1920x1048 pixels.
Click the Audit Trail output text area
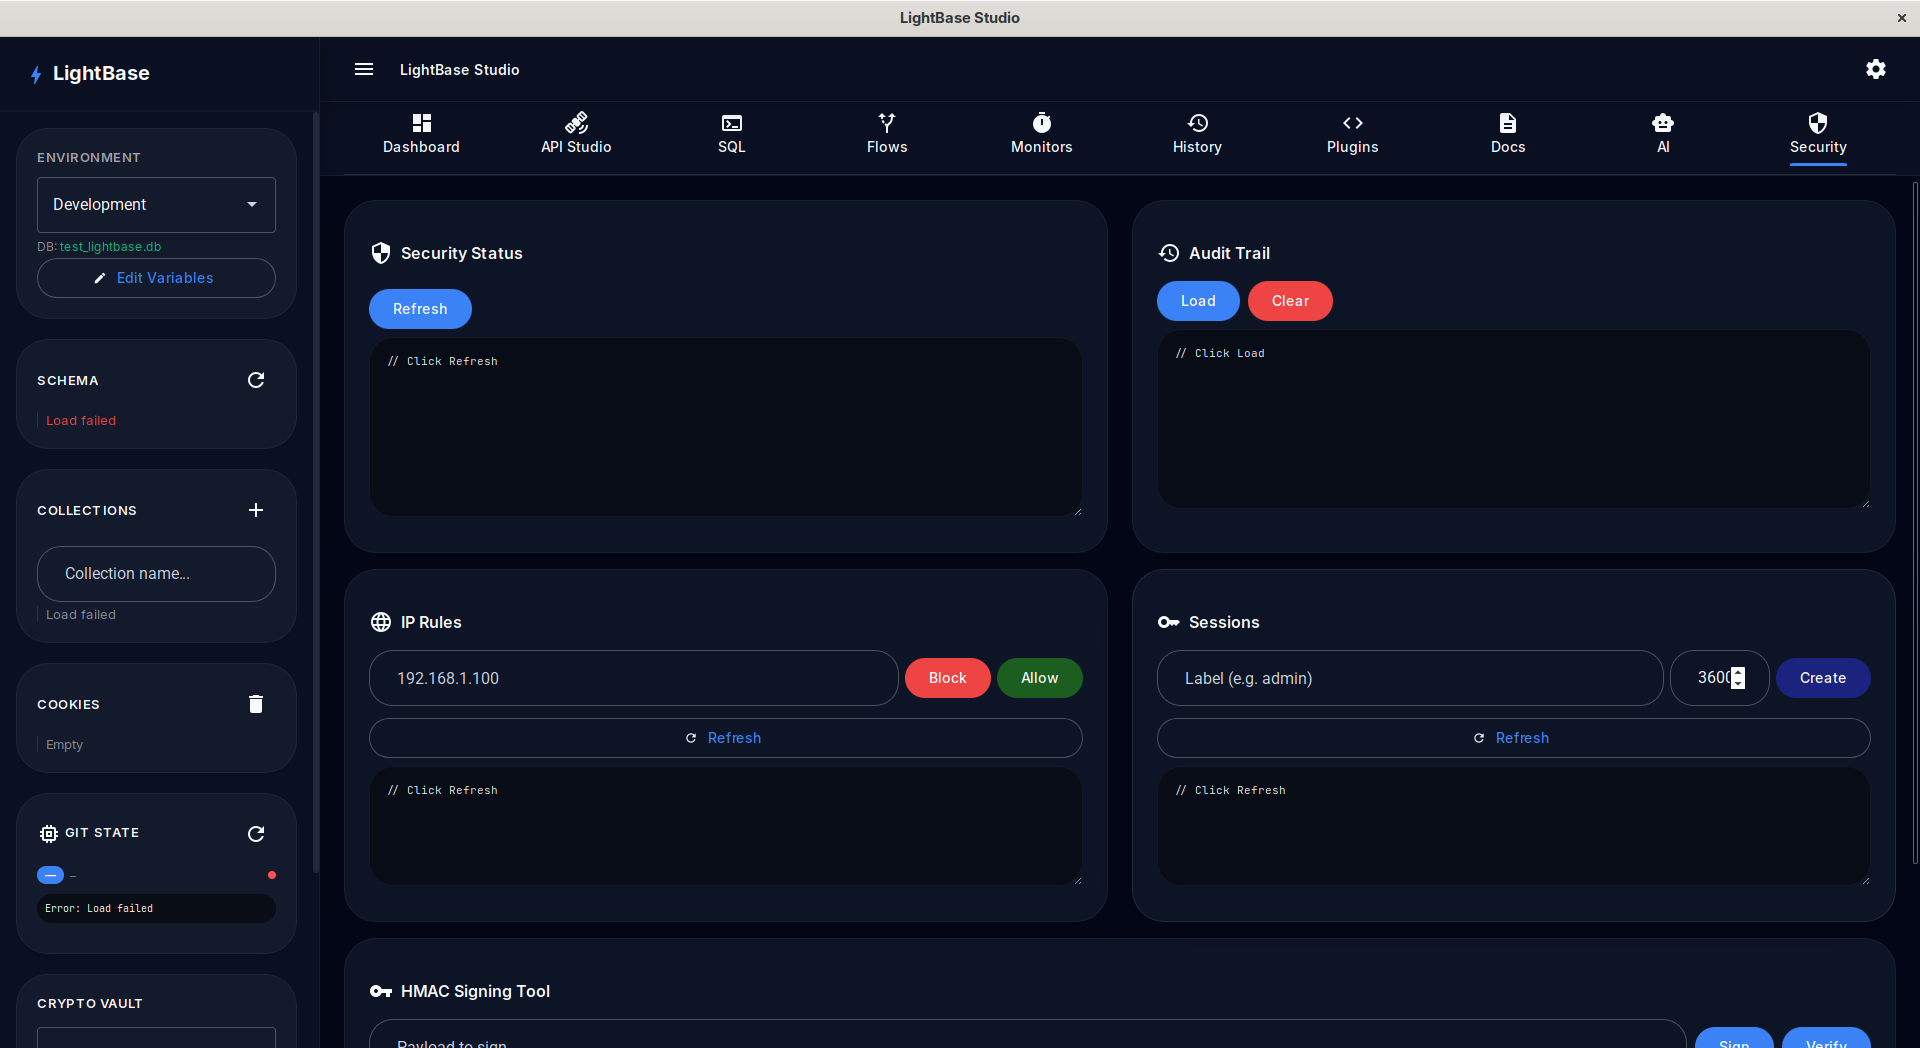[x=1513, y=419]
